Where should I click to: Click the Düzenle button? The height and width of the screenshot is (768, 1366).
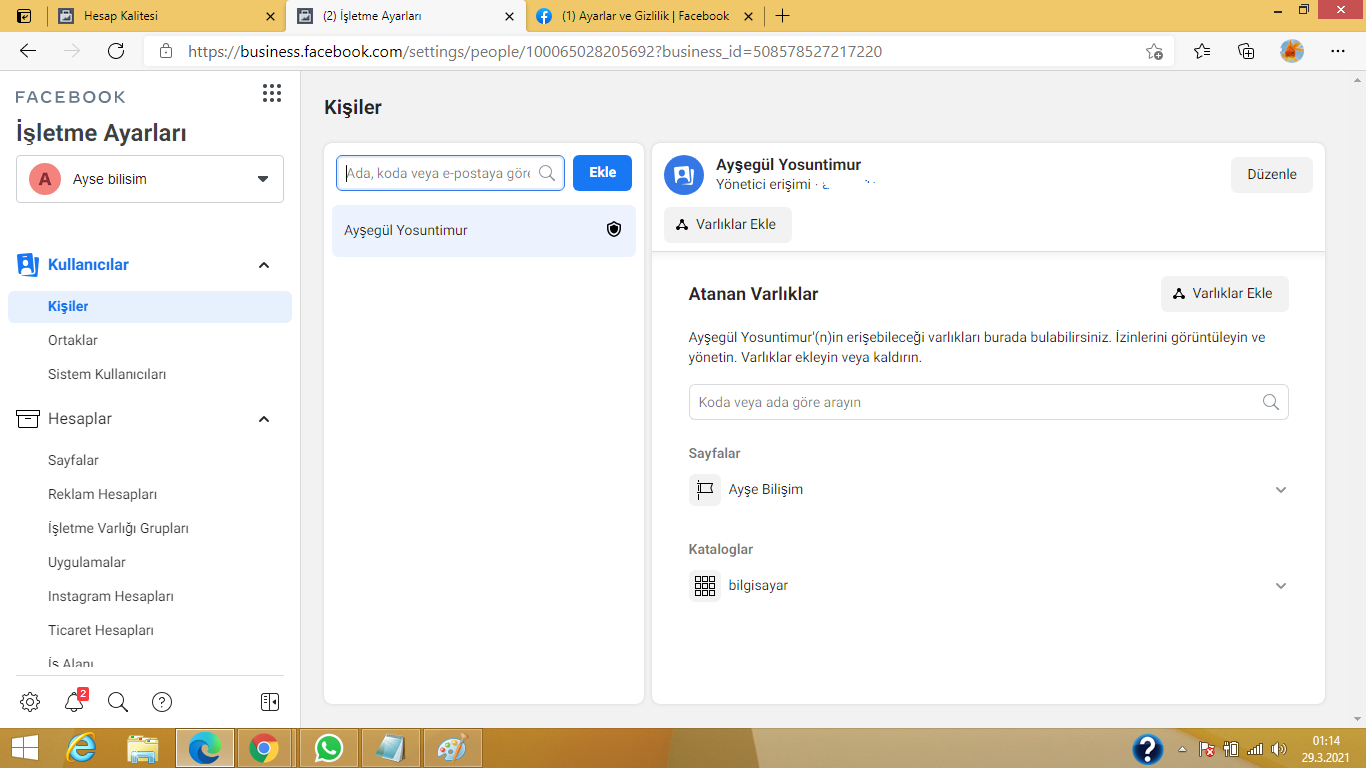click(1272, 174)
